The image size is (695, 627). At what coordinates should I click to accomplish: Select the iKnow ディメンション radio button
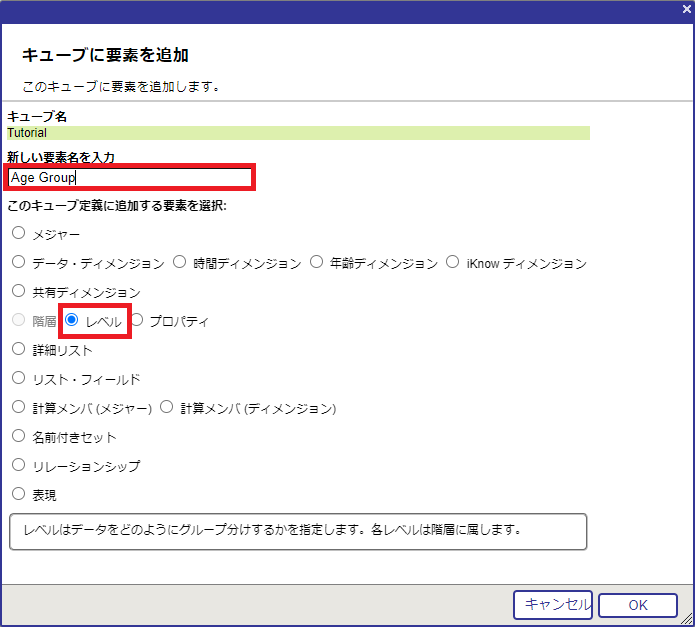click(453, 263)
